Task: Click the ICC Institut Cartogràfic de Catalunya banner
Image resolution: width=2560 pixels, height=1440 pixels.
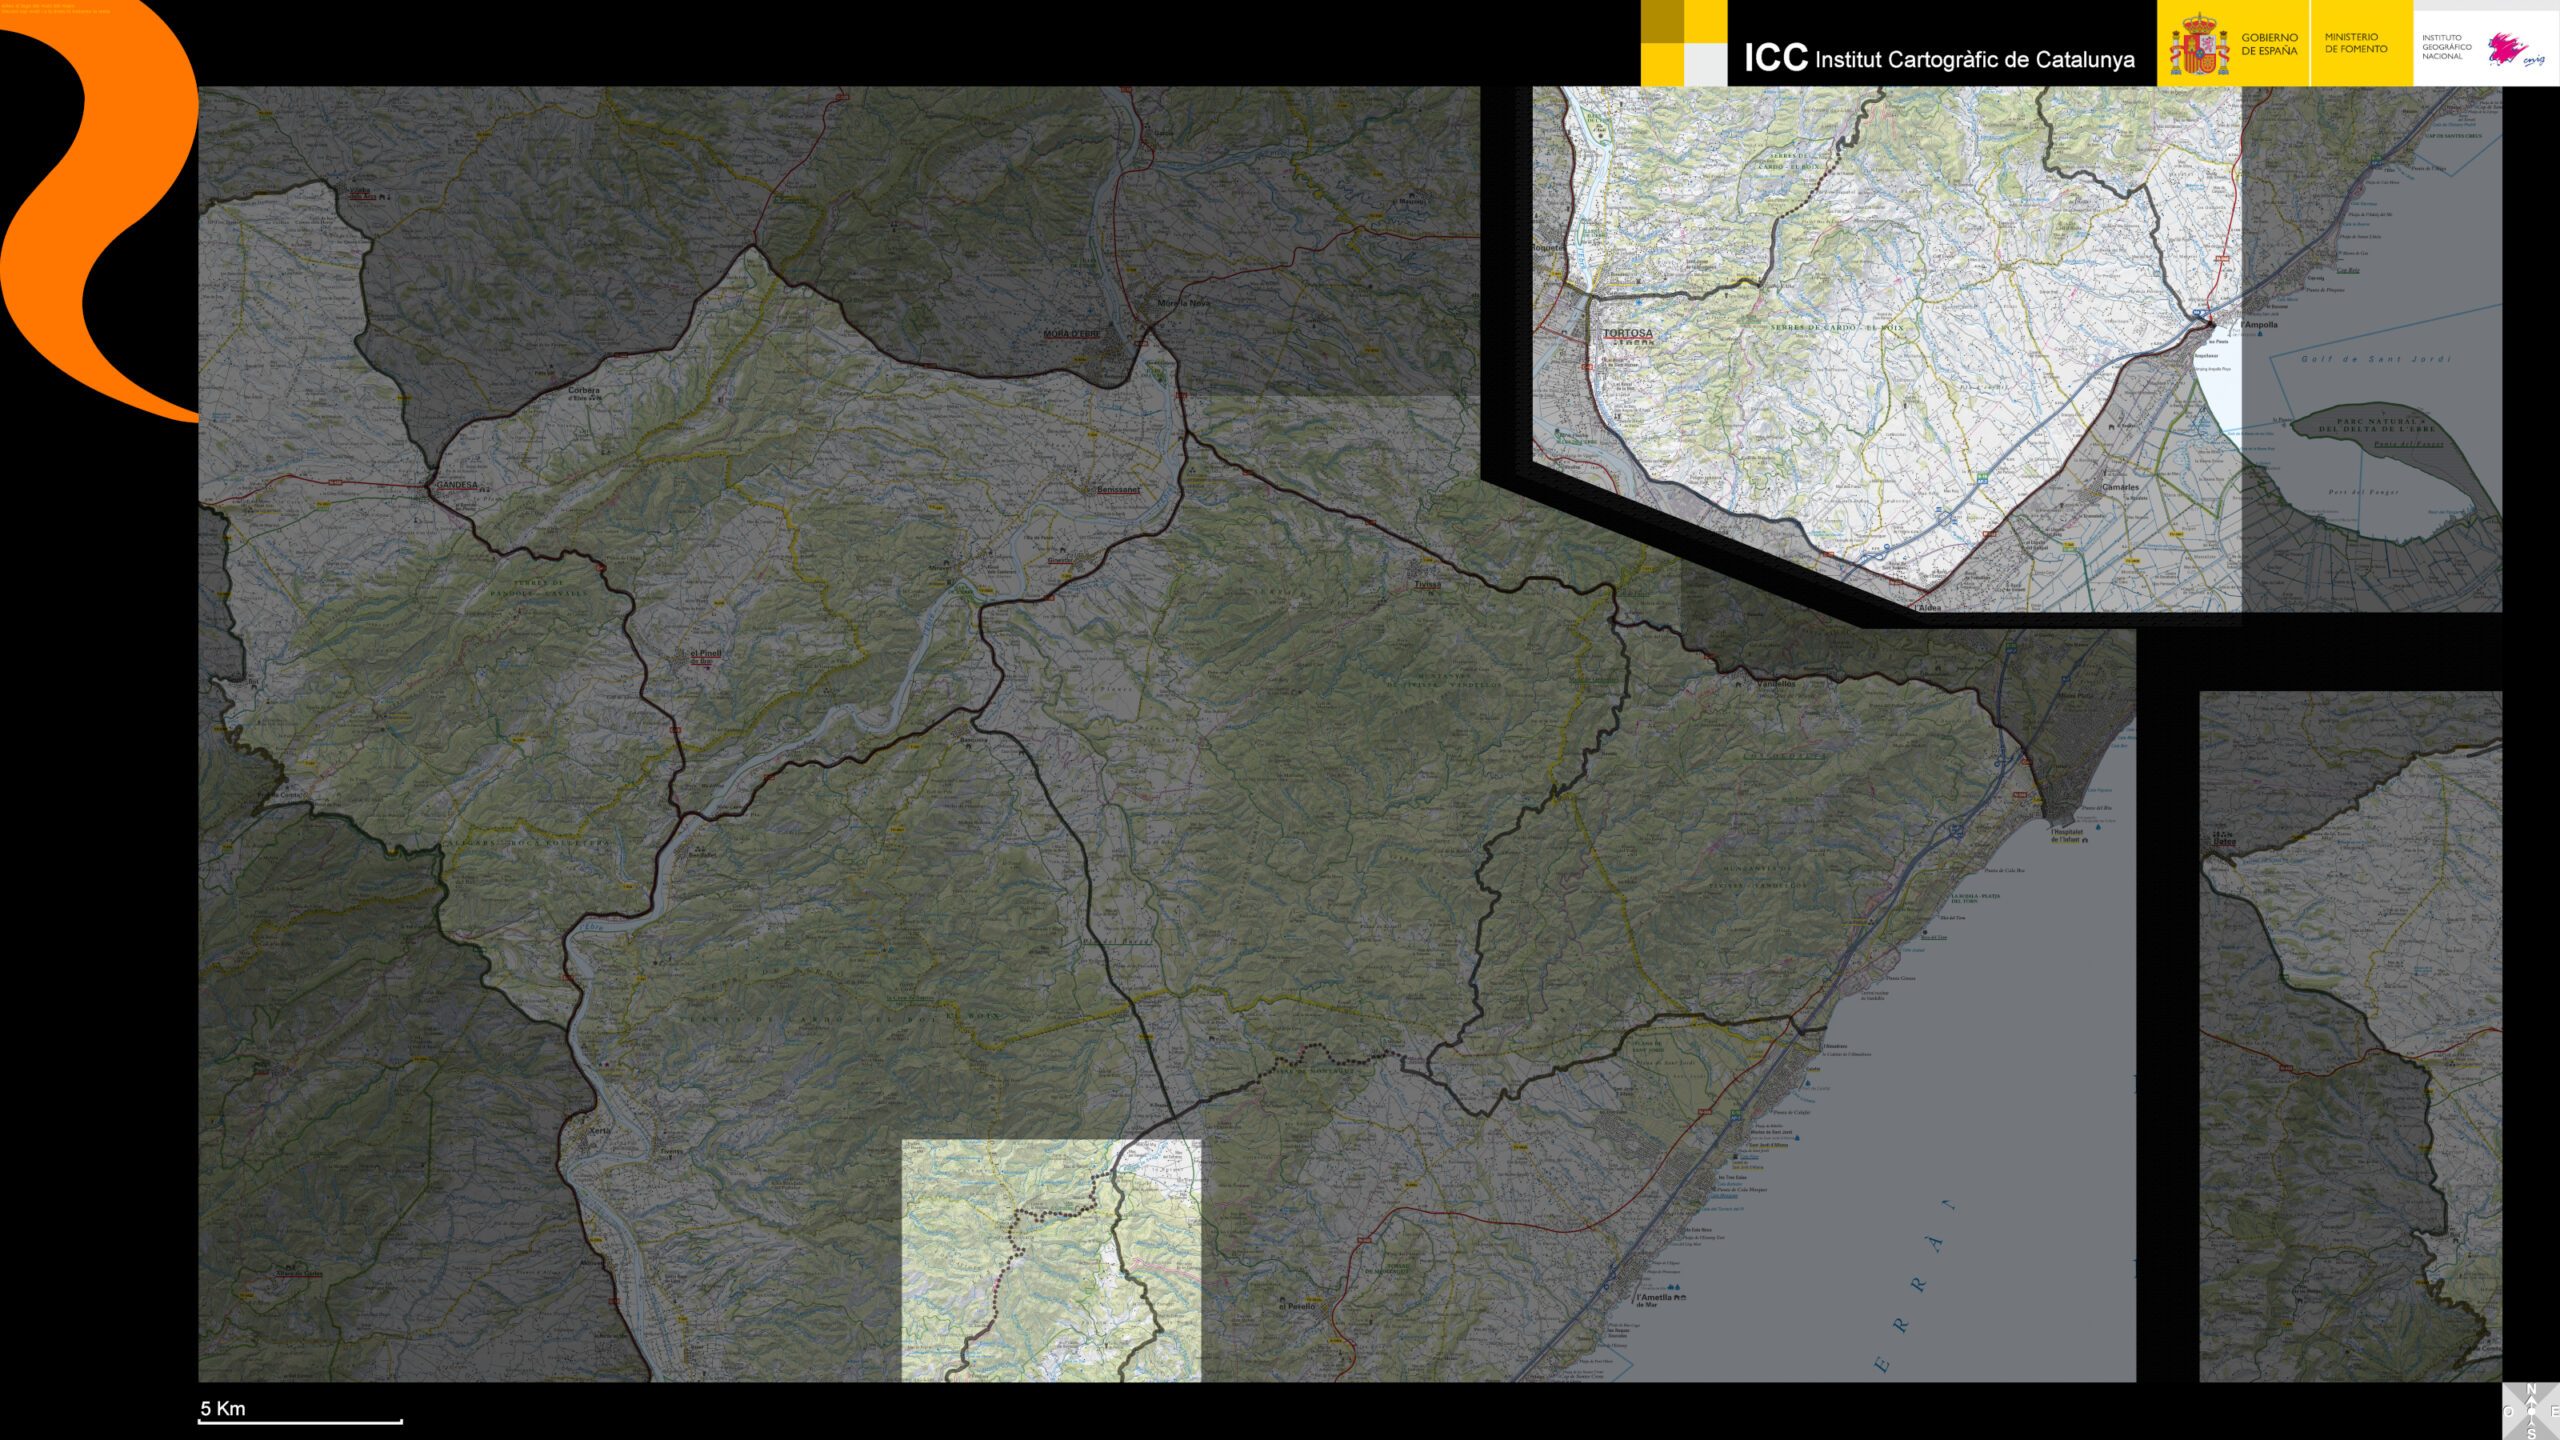Action: 1939,58
